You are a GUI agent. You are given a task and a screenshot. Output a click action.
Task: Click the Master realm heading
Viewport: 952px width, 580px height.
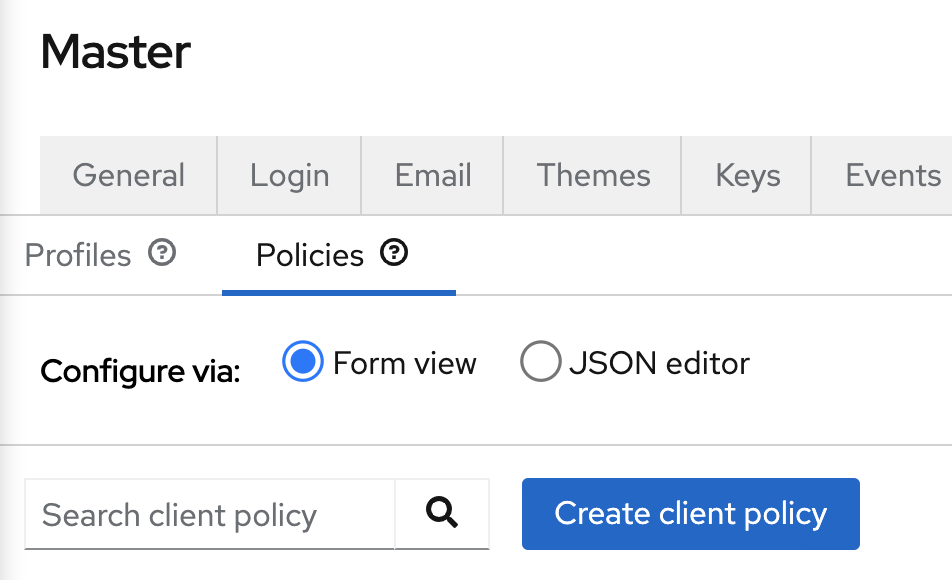[x=115, y=52]
